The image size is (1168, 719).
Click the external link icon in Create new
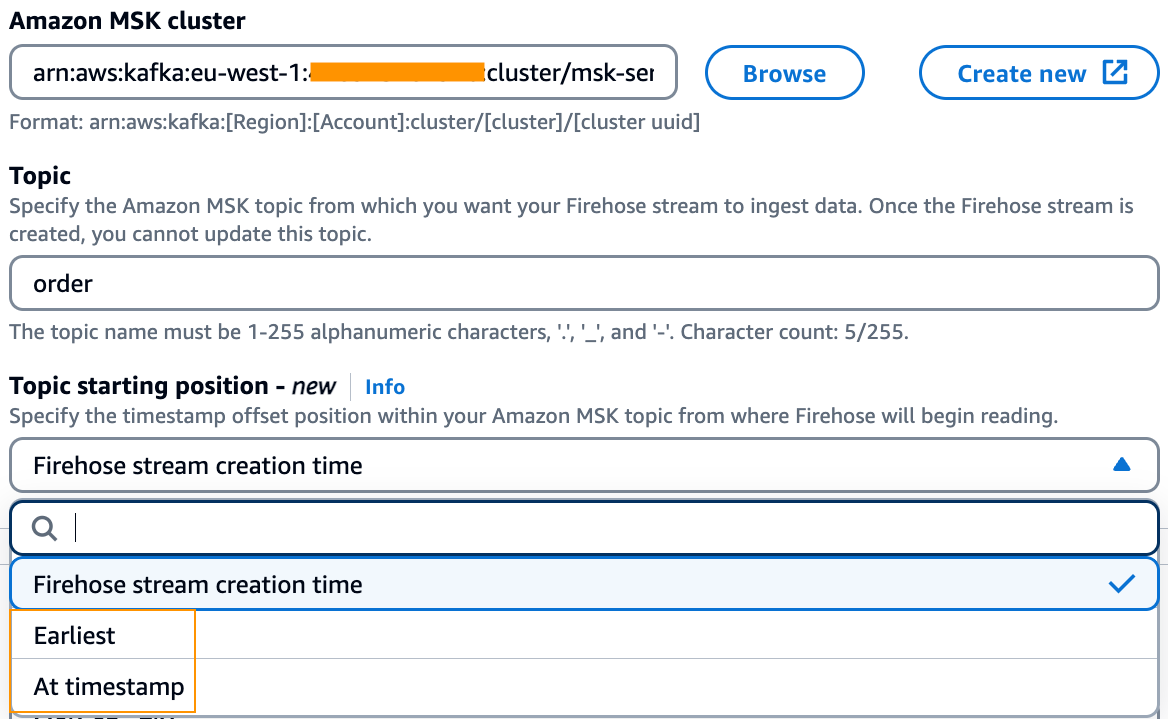pos(1115,72)
